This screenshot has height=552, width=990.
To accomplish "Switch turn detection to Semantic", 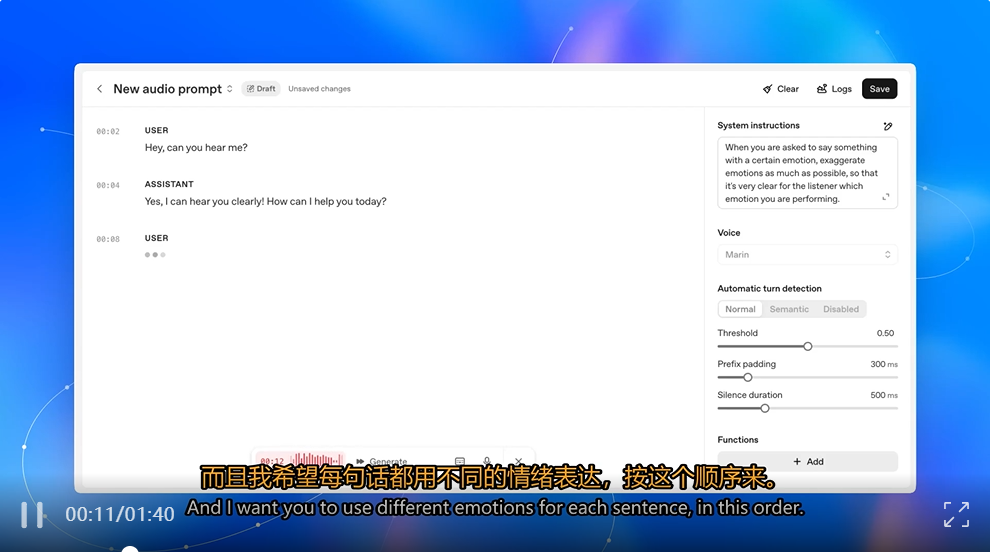I will pos(789,309).
